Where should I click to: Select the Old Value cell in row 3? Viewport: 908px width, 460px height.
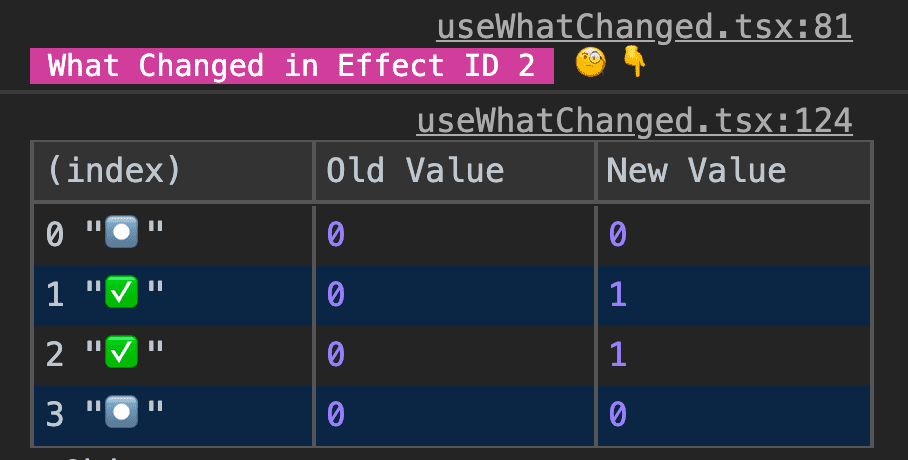click(455, 416)
